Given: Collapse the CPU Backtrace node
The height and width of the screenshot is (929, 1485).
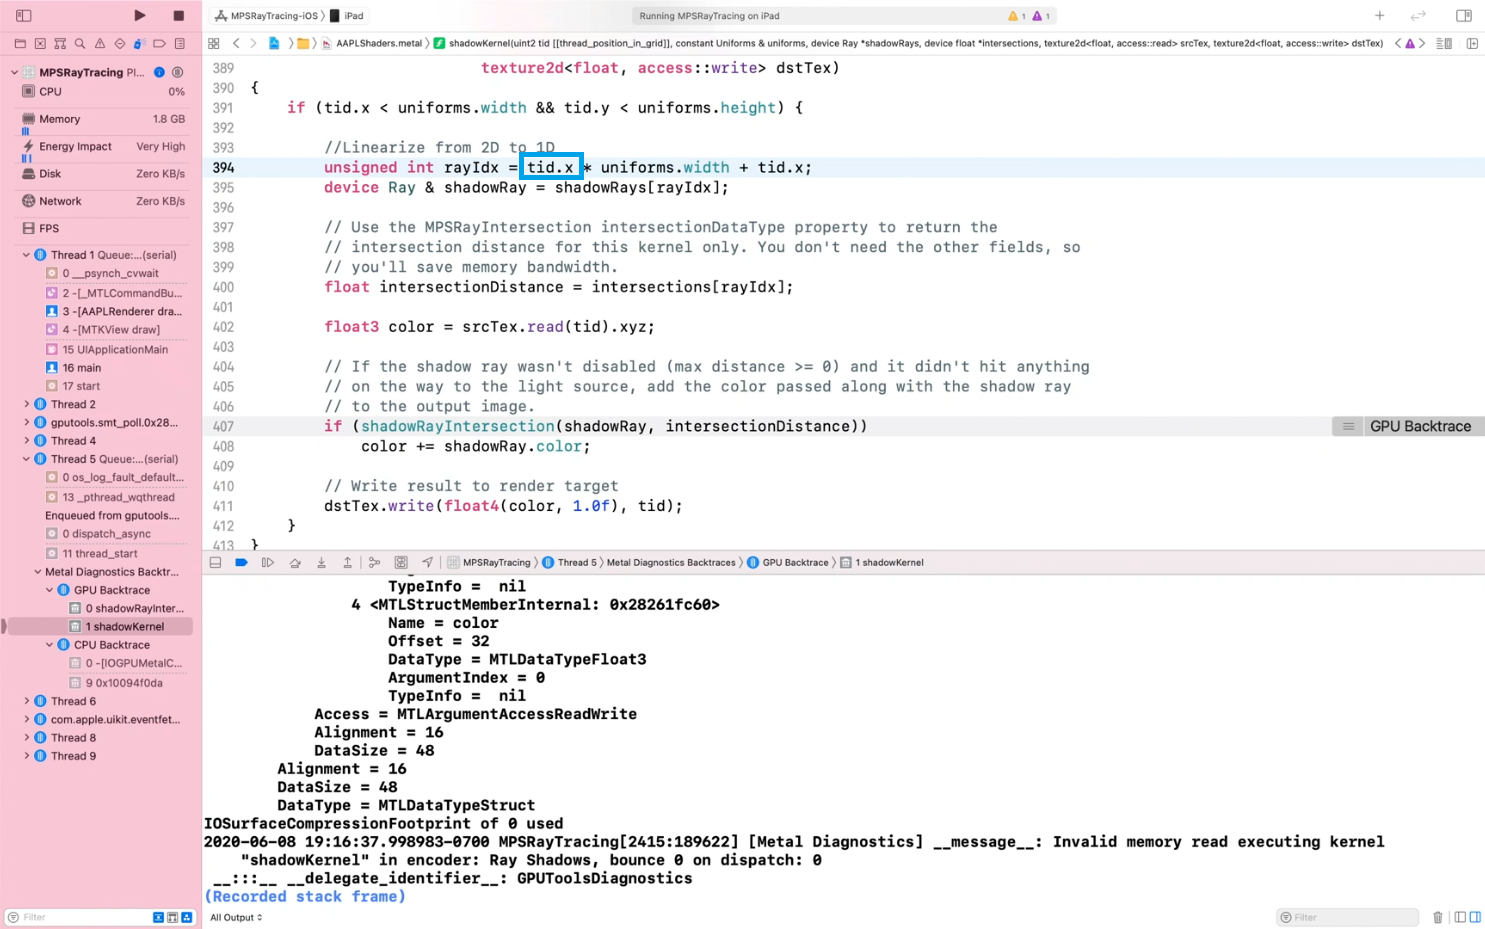Looking at the screenshot, I should pos(49,645).
